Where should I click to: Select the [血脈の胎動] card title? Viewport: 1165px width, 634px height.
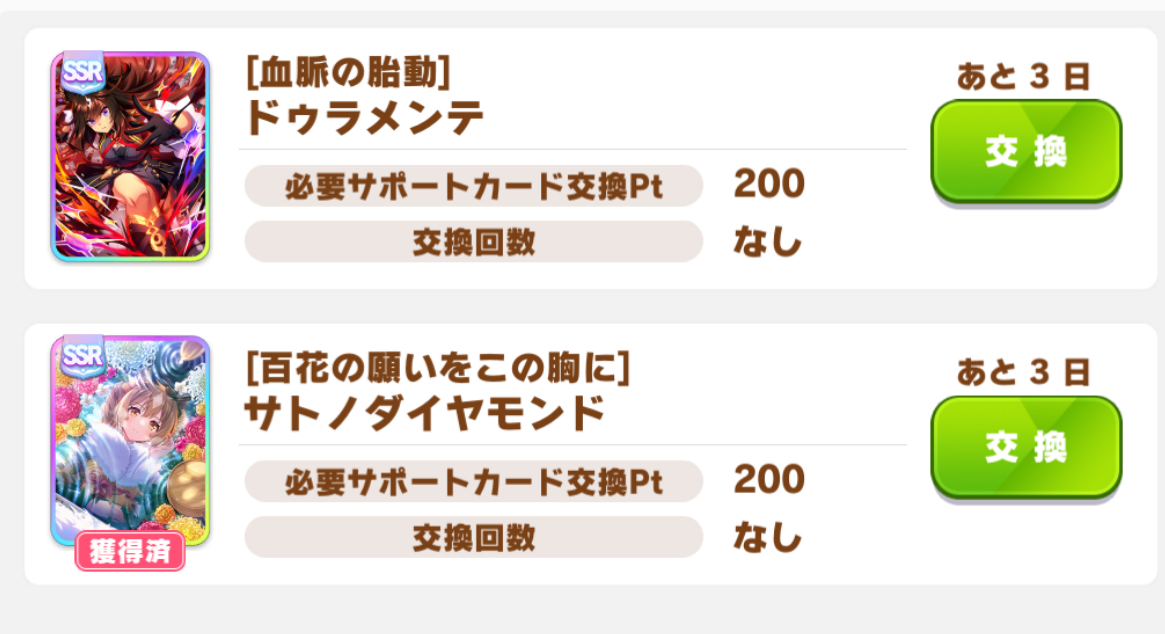tap(347, 74)
